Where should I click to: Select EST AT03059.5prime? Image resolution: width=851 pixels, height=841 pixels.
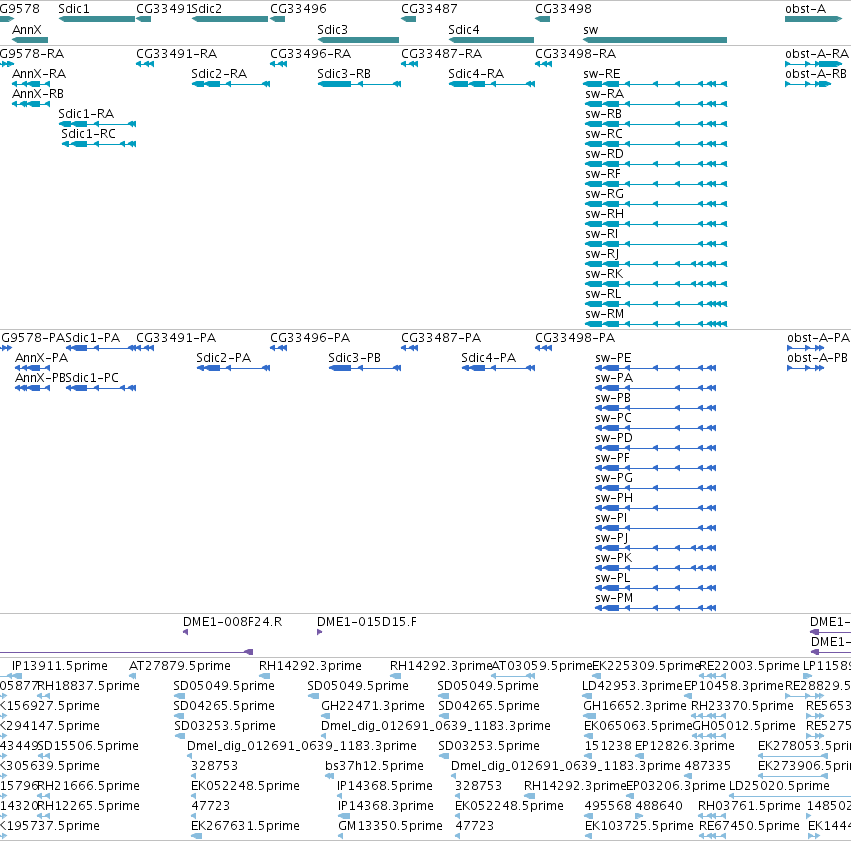point(542,666)
